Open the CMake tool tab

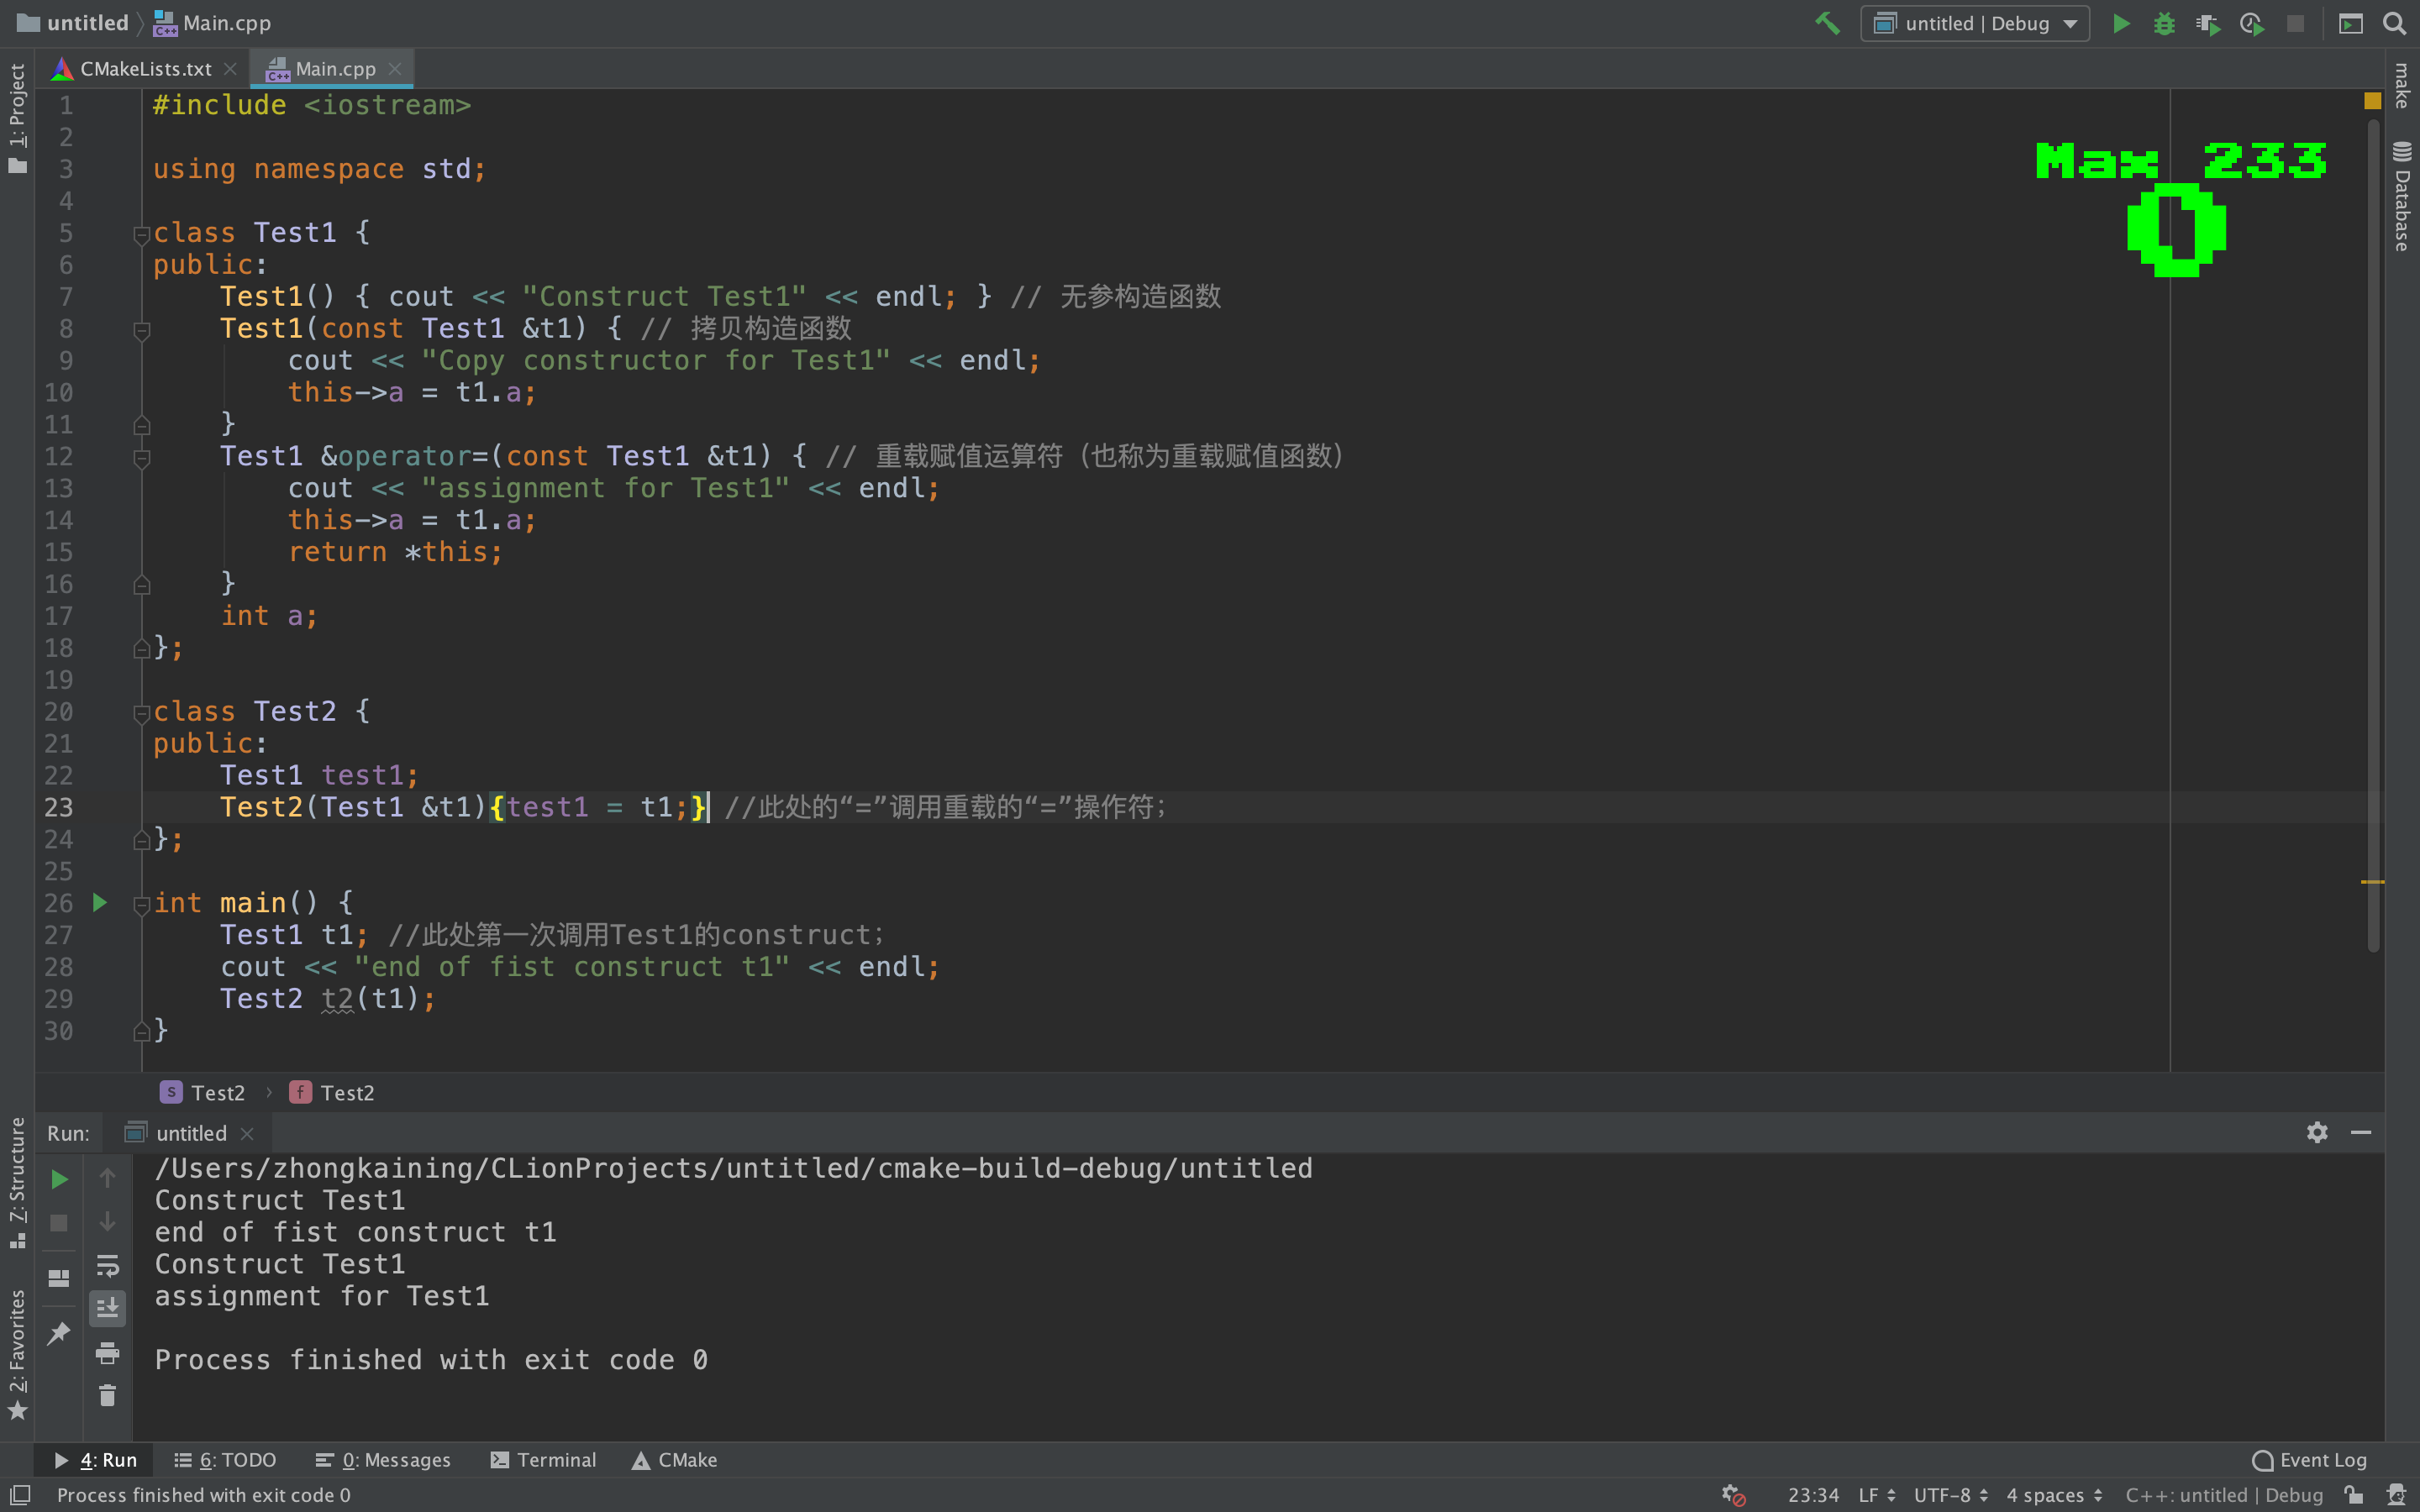pos(674,1460)
